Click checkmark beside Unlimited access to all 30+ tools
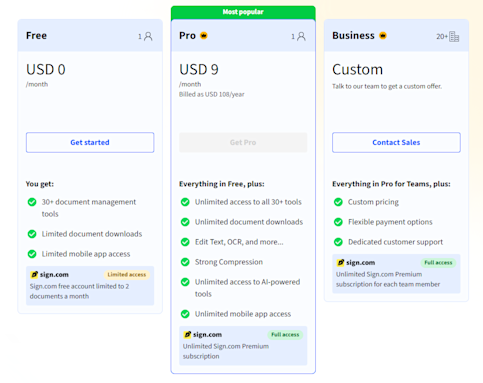 click(x=185, y=202)
